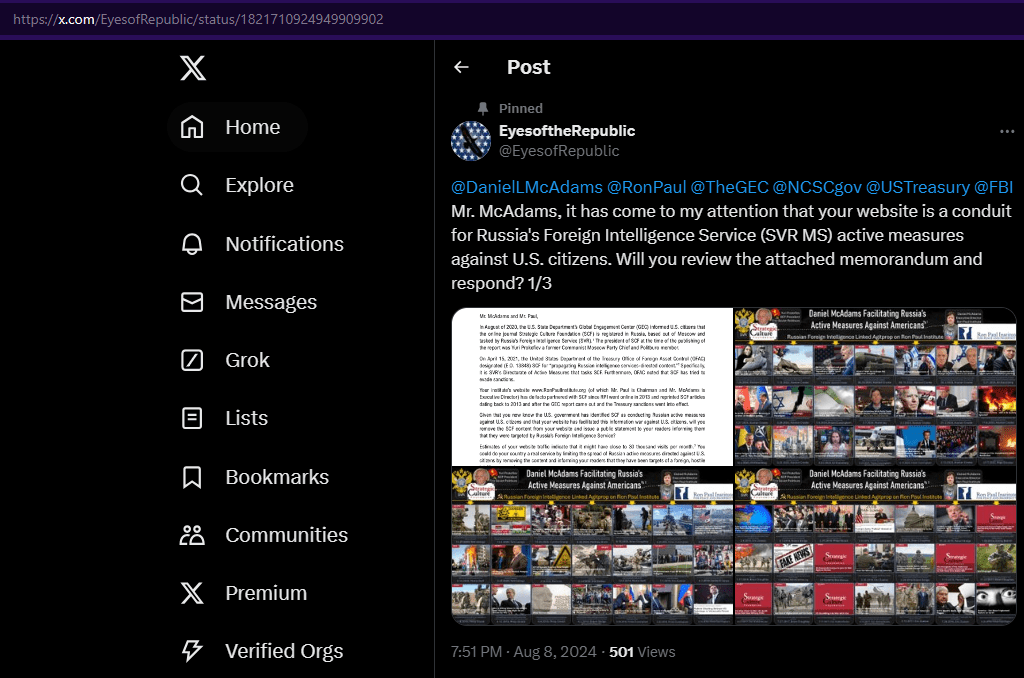Click the @DanielLMcAdams mention

[527, 187]
